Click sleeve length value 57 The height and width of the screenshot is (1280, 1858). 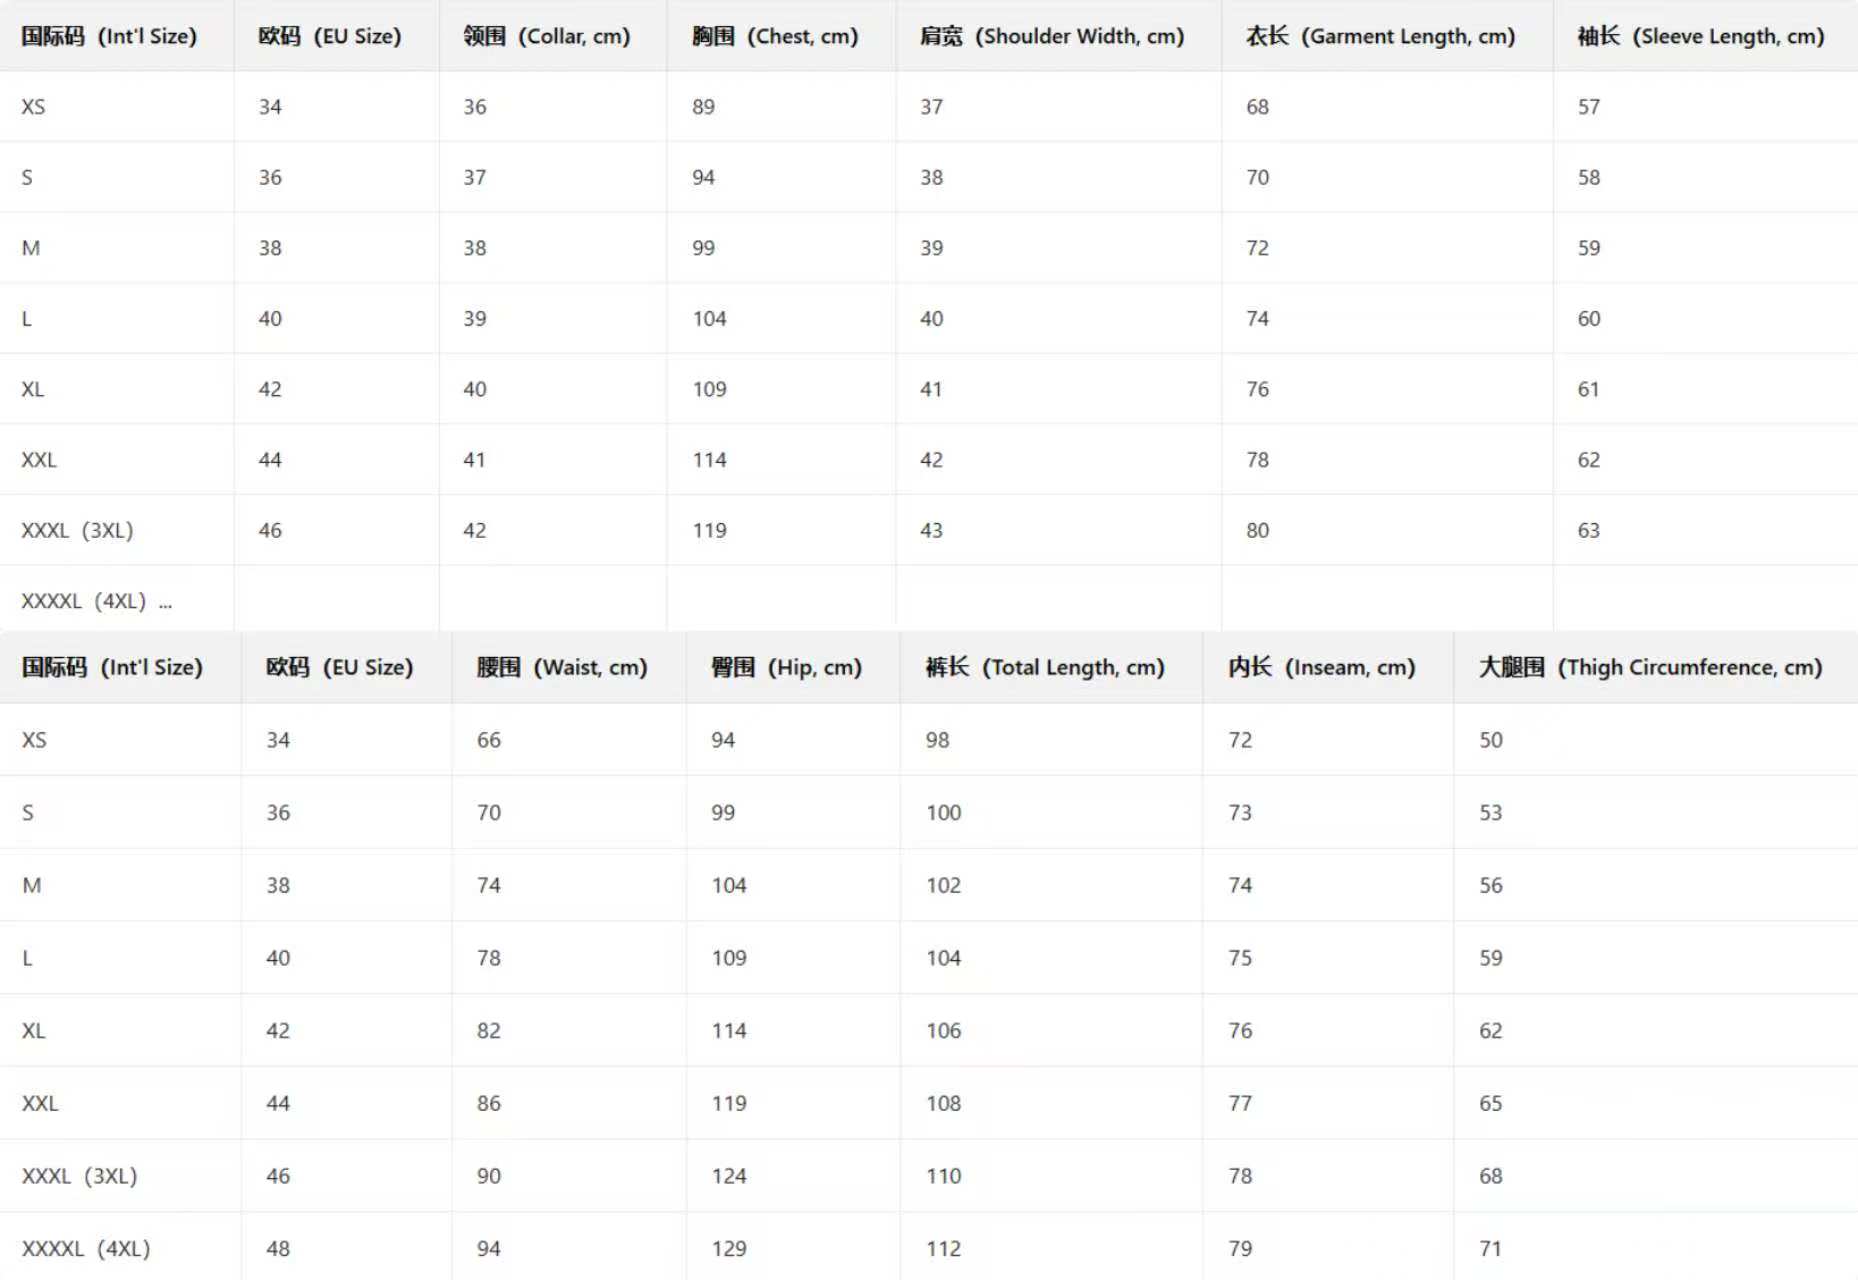pos(1589,107)
